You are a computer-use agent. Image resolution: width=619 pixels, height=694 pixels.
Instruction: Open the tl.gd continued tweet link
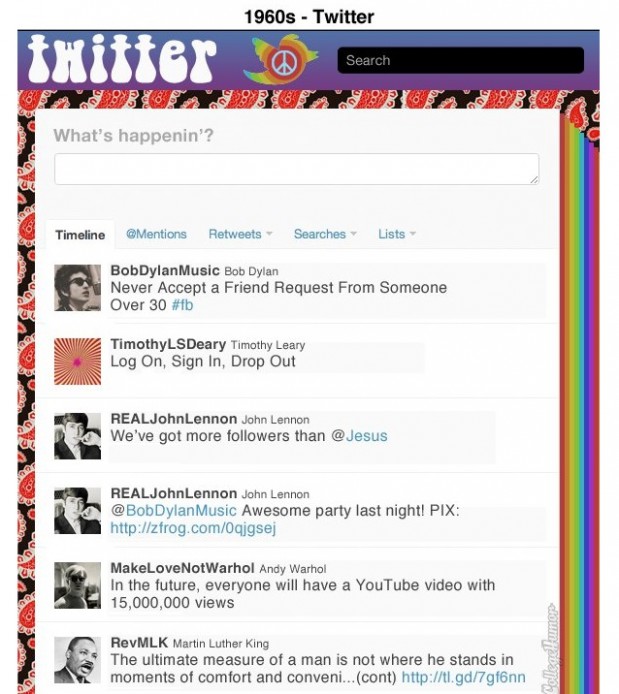pyautogui.click(x=464, y=677)
